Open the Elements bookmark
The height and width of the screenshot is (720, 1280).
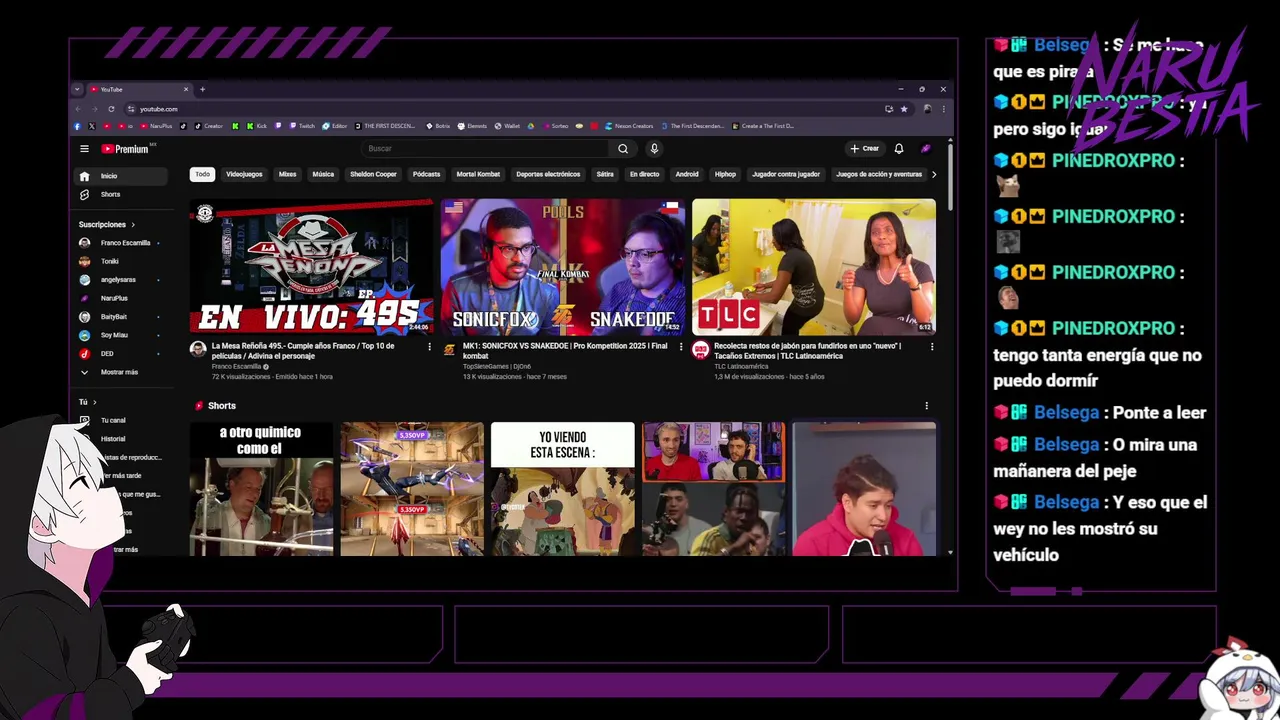click(x=472, y=126)
